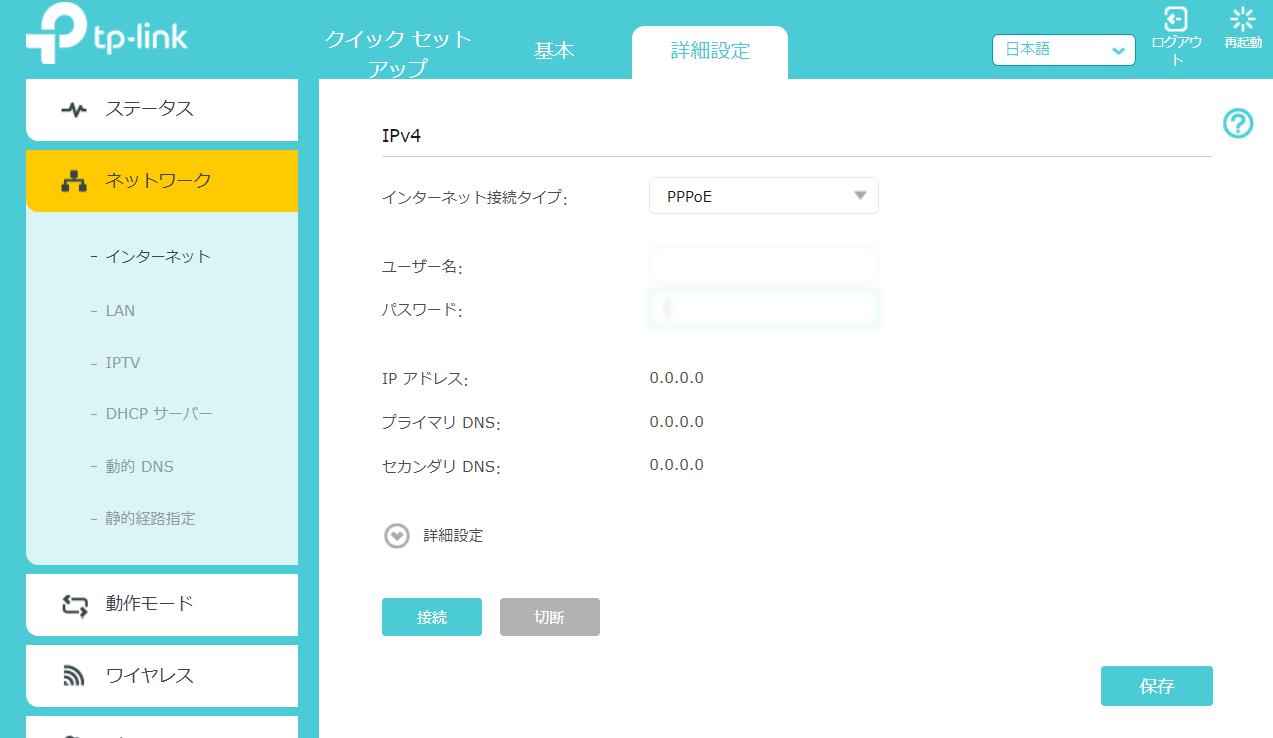This screenshot has width=1273, height=738.
Task: Select DHCP サーバー in the sidebar
Action: click(x=159, y=414)
